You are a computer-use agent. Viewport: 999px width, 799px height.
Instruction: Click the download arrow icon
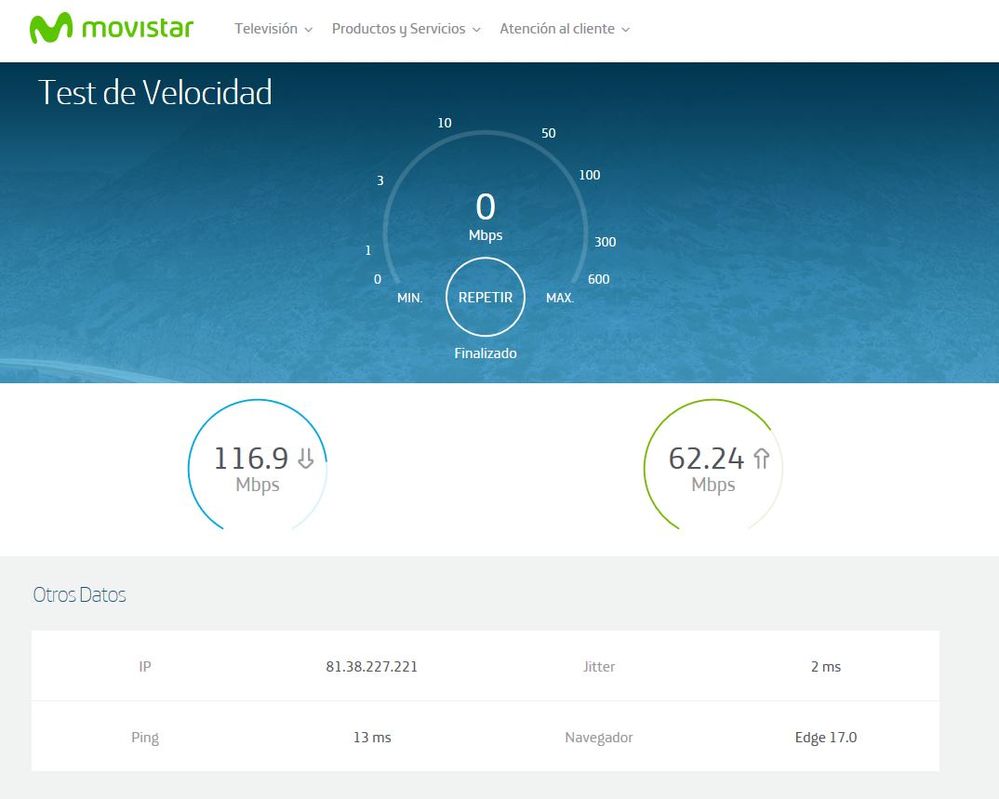306,458
